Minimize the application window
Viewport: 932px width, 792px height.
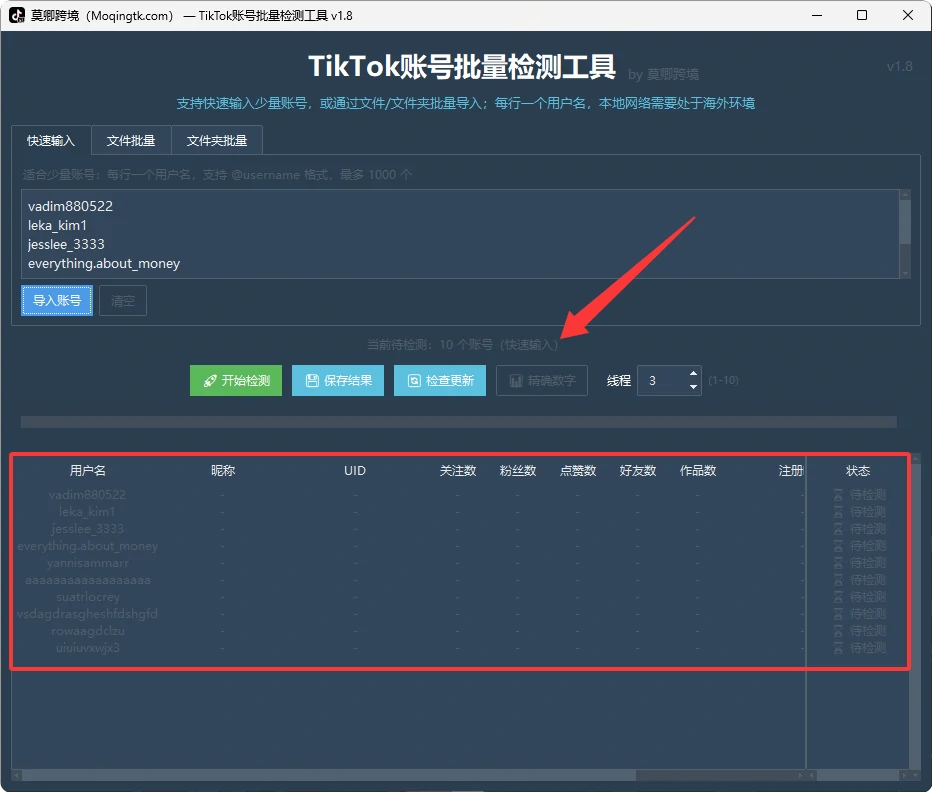pos(817,15)
